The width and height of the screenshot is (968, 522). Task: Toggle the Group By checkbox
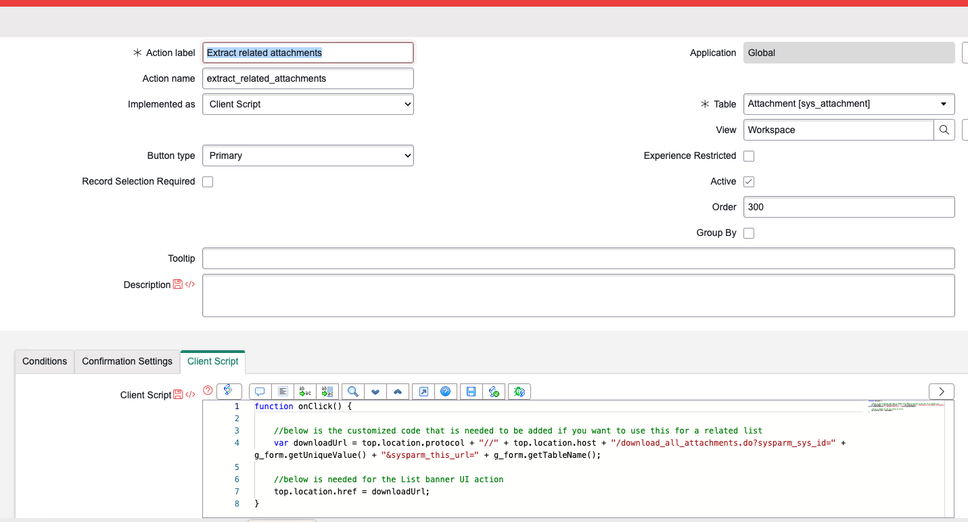[x=749, y=233]
